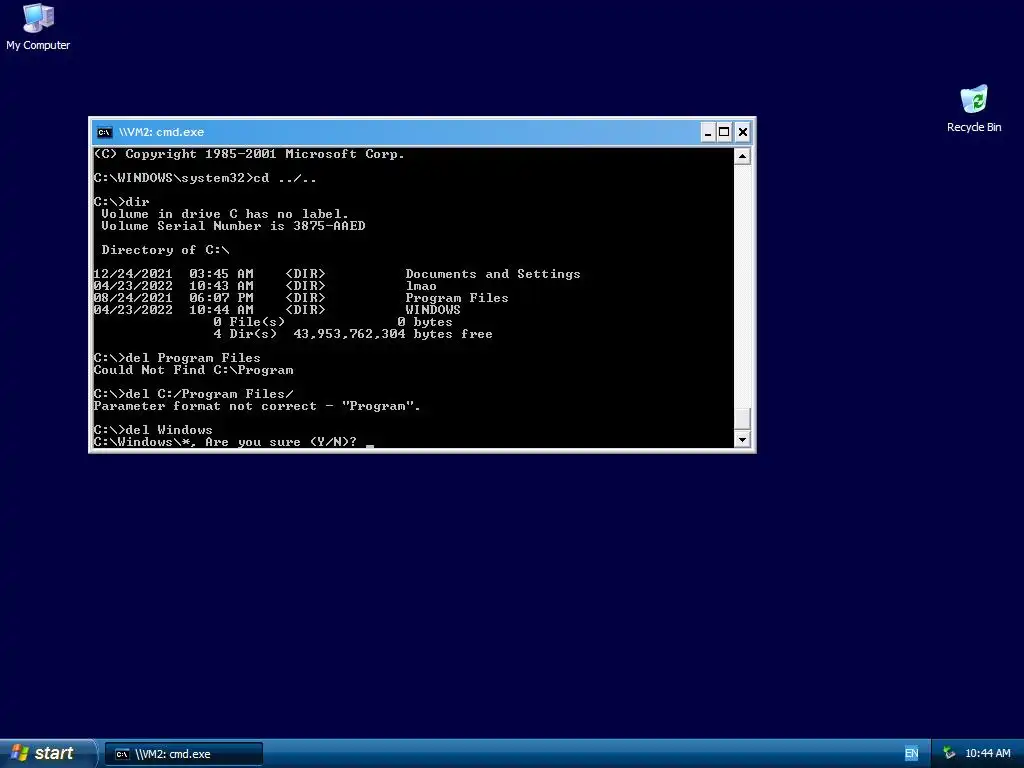Click the console scrollbar up arrow

pyautogui.click(x=742, y=156)
